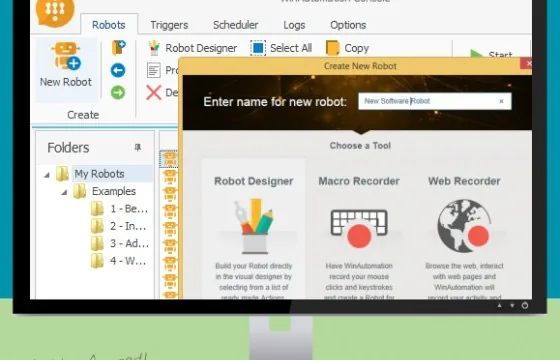Click the New Robot icon
The width and height of the screenshot is (560, 360).
click(x=66, y=56)
